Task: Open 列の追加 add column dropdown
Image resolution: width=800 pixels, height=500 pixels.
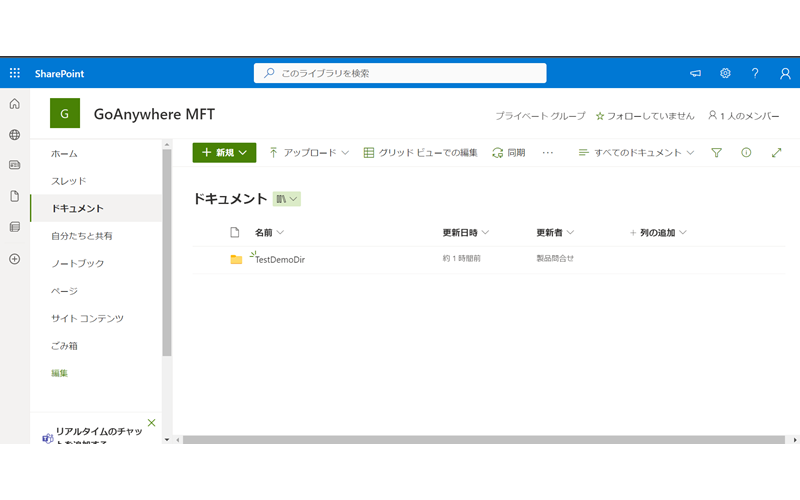Action: click(658, 233)
